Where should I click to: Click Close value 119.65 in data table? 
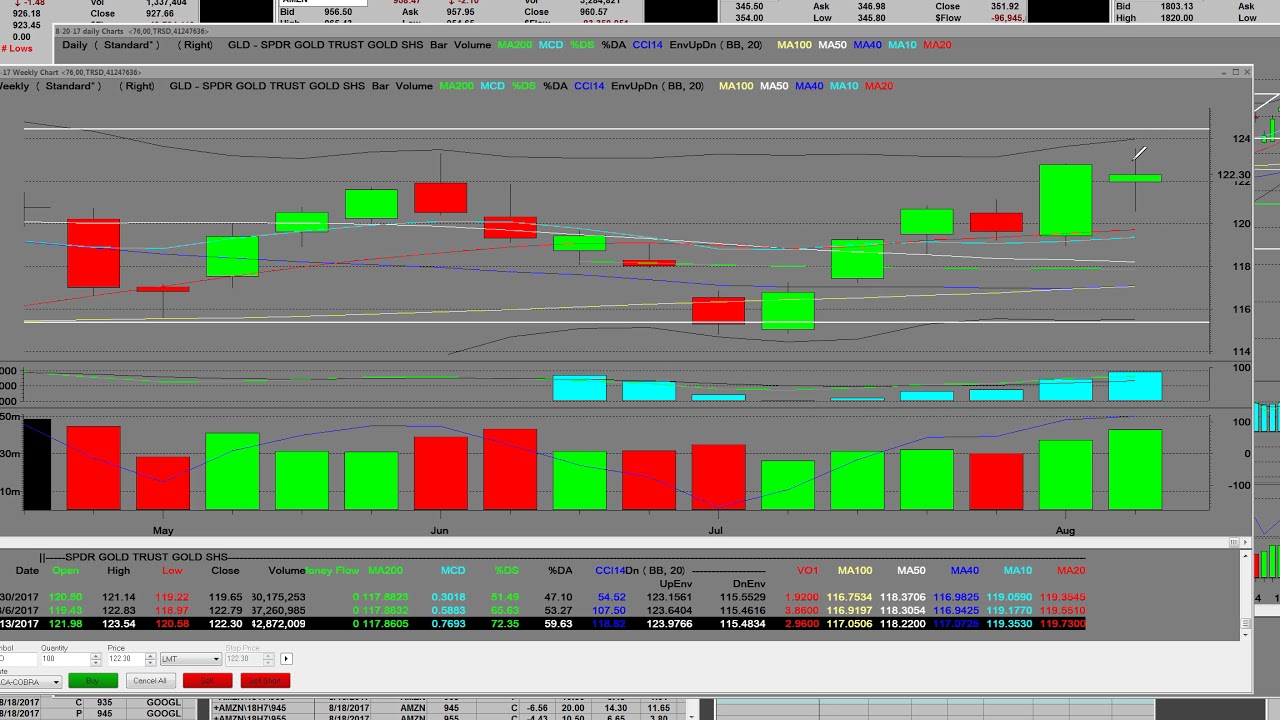tap(226, 597)
